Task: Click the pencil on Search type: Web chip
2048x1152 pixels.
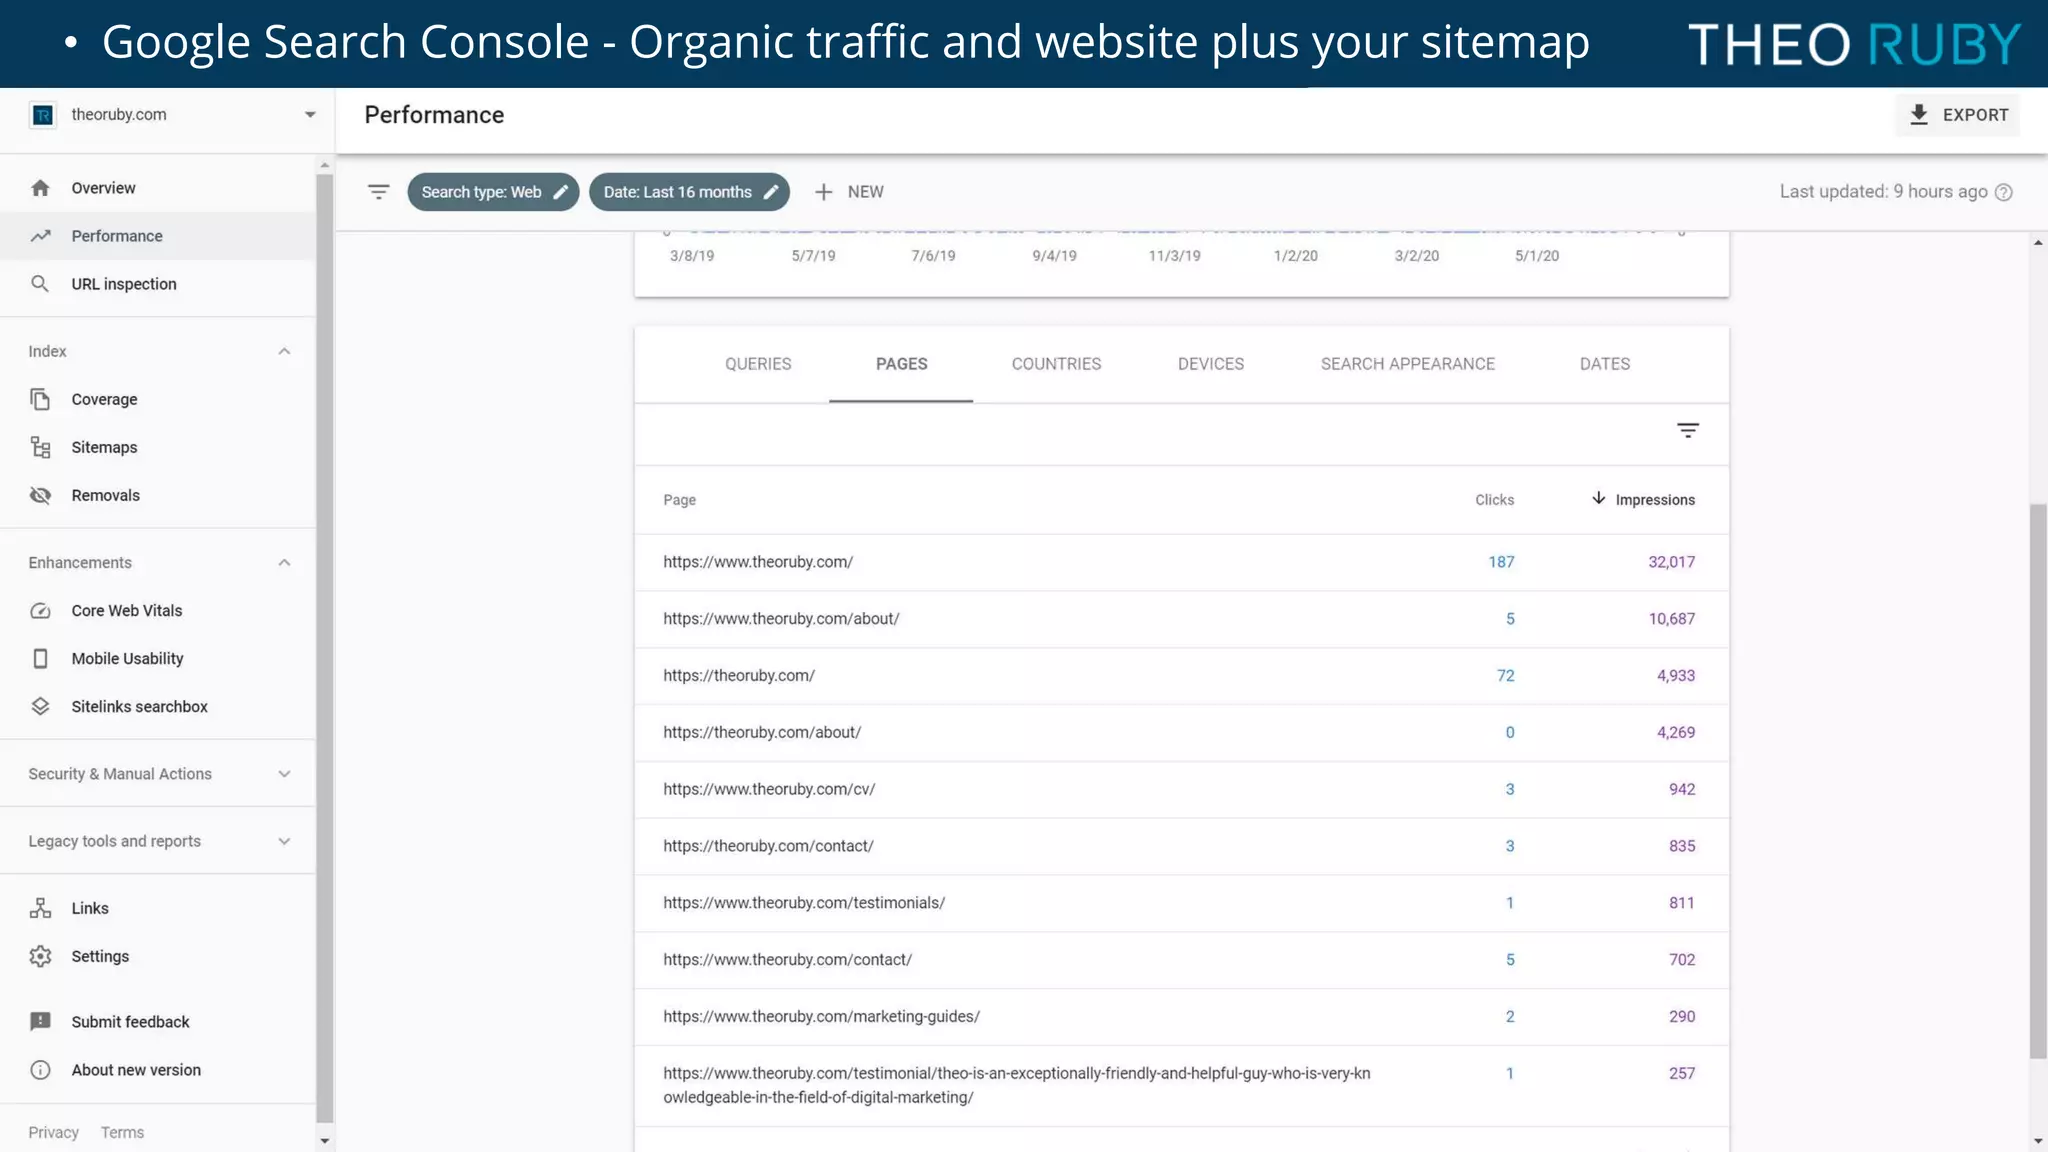Action: [x=561, y=192]
